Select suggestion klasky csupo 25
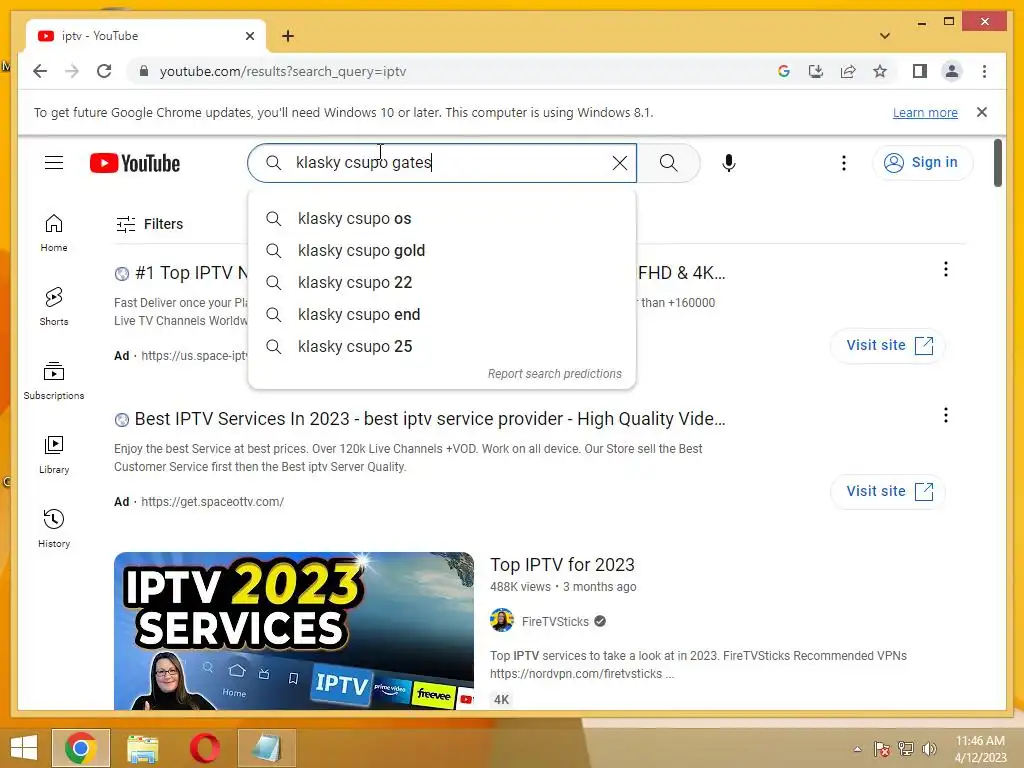 pyautogui.click(x=441, y=346)
